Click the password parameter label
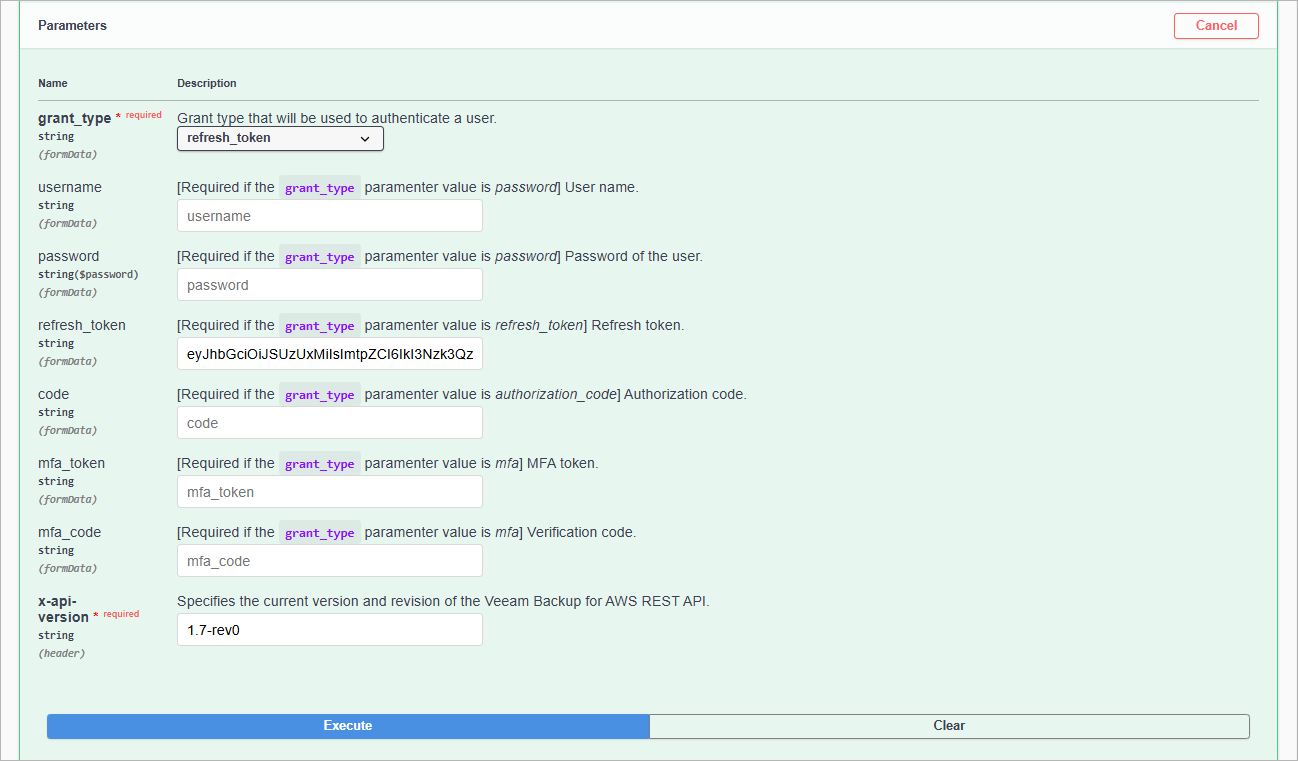Image resolution: width=1298 pixels, height=761 pixels. [x=69, y=256]
